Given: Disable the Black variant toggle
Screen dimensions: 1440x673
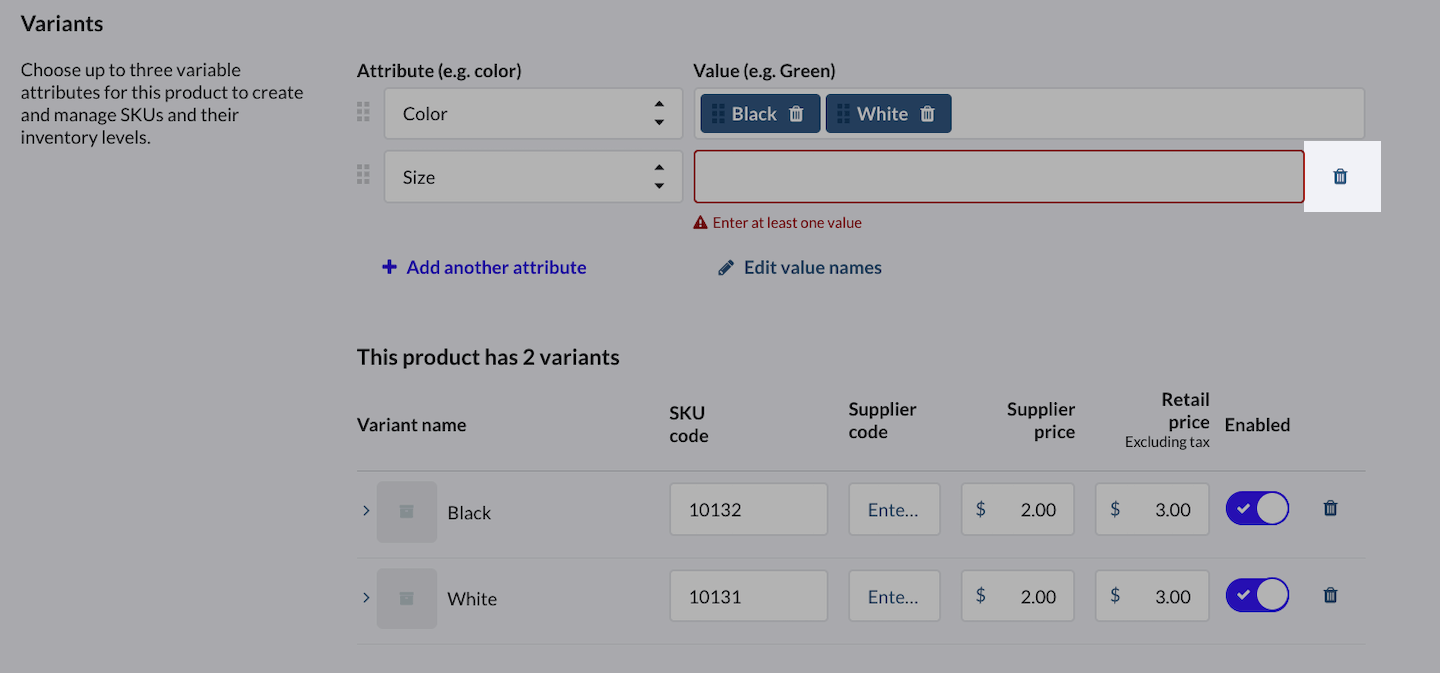Looking at the screenshot, I should coord(1257,509).
